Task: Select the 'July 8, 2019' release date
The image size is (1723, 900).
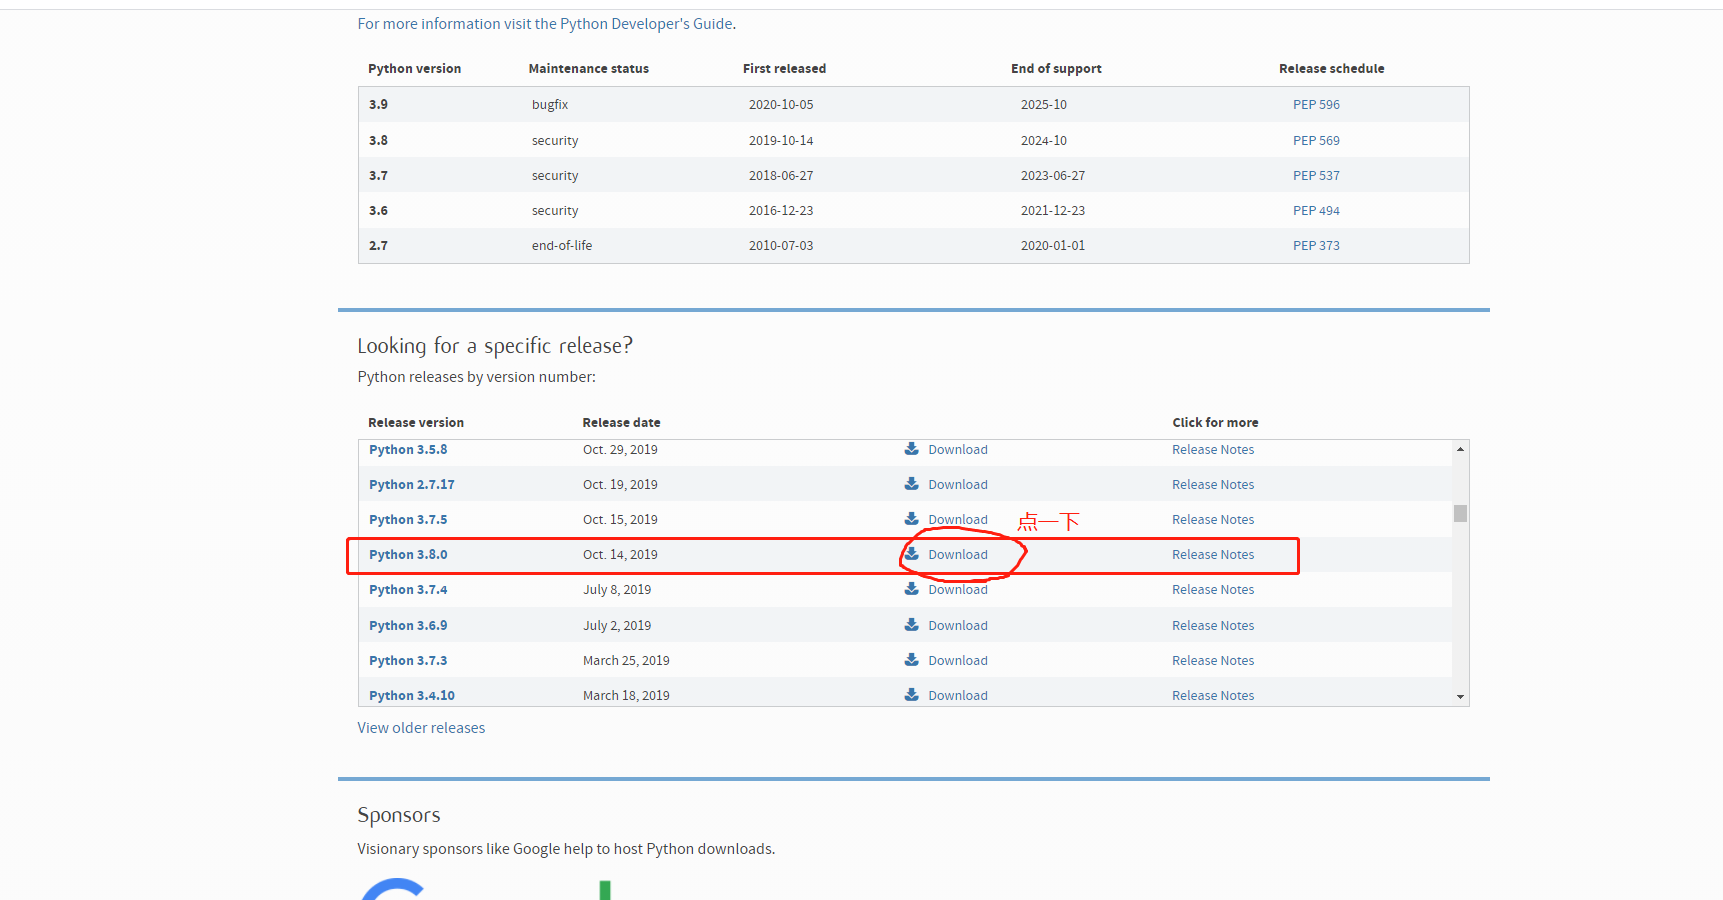Action: [x=617, y=589]
